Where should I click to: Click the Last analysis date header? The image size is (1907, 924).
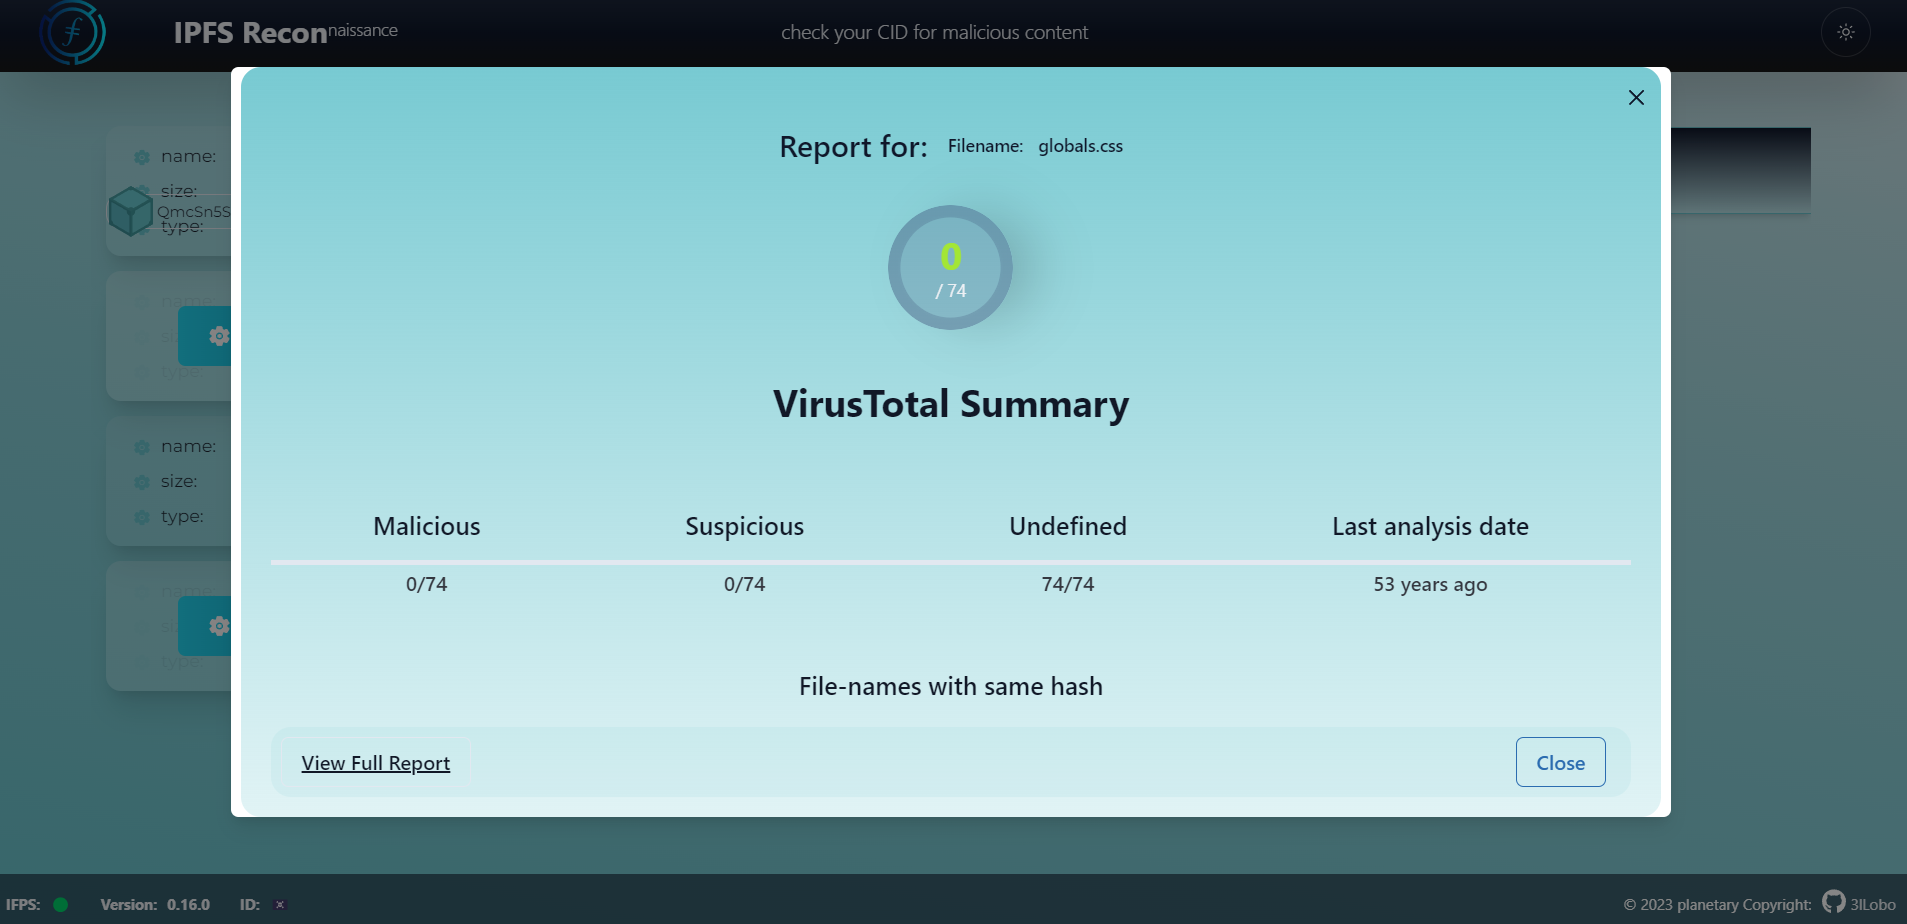[x=1430, y=526]
